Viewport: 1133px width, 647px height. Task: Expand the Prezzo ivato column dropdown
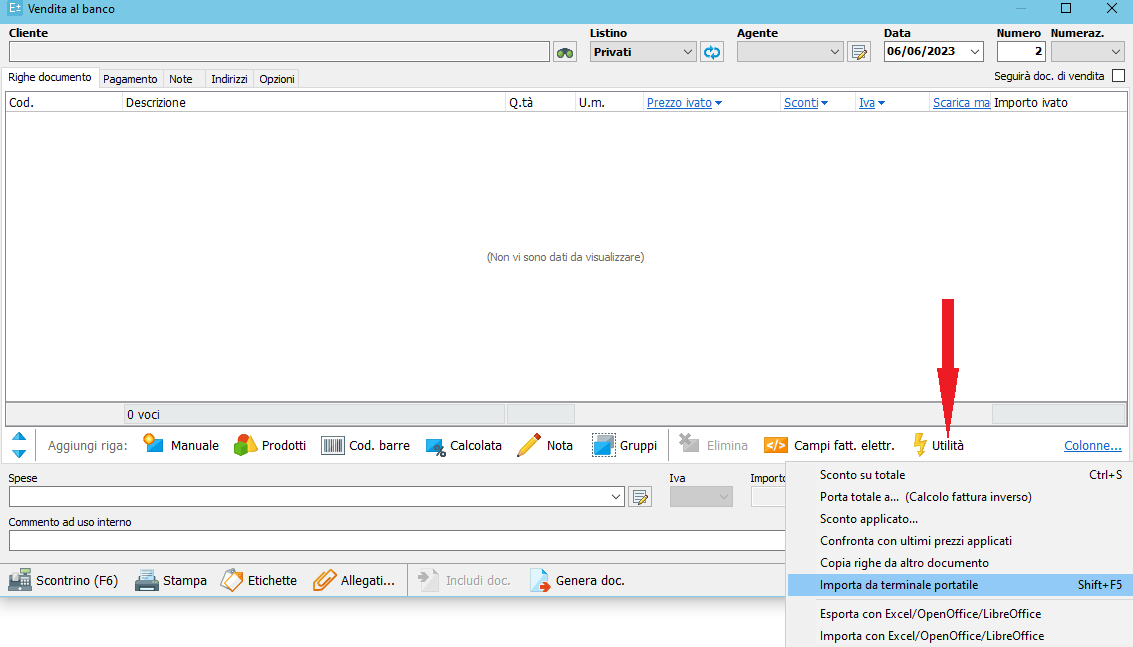pyautogui.click(x=718, y=103)
